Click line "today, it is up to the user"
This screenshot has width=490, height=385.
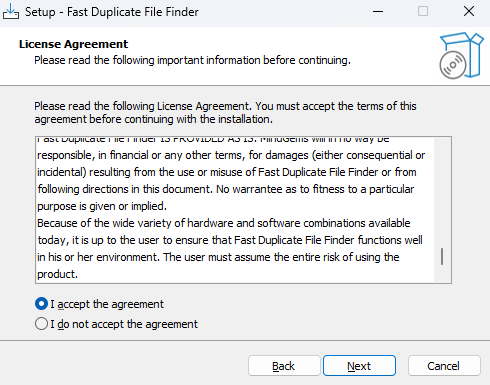pos(230,240)
